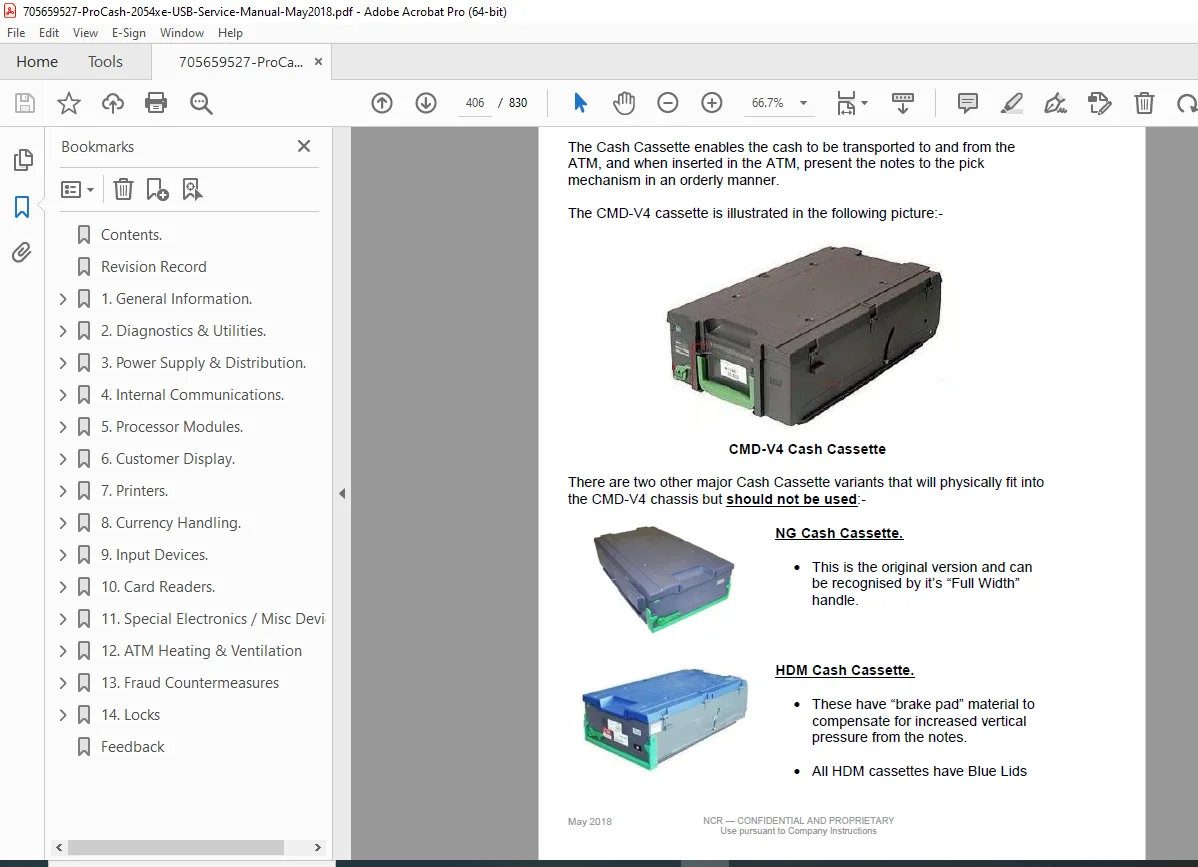
Task: Expand 3. Power Supply & Distribution bookmark
Action: click(63, 364)
